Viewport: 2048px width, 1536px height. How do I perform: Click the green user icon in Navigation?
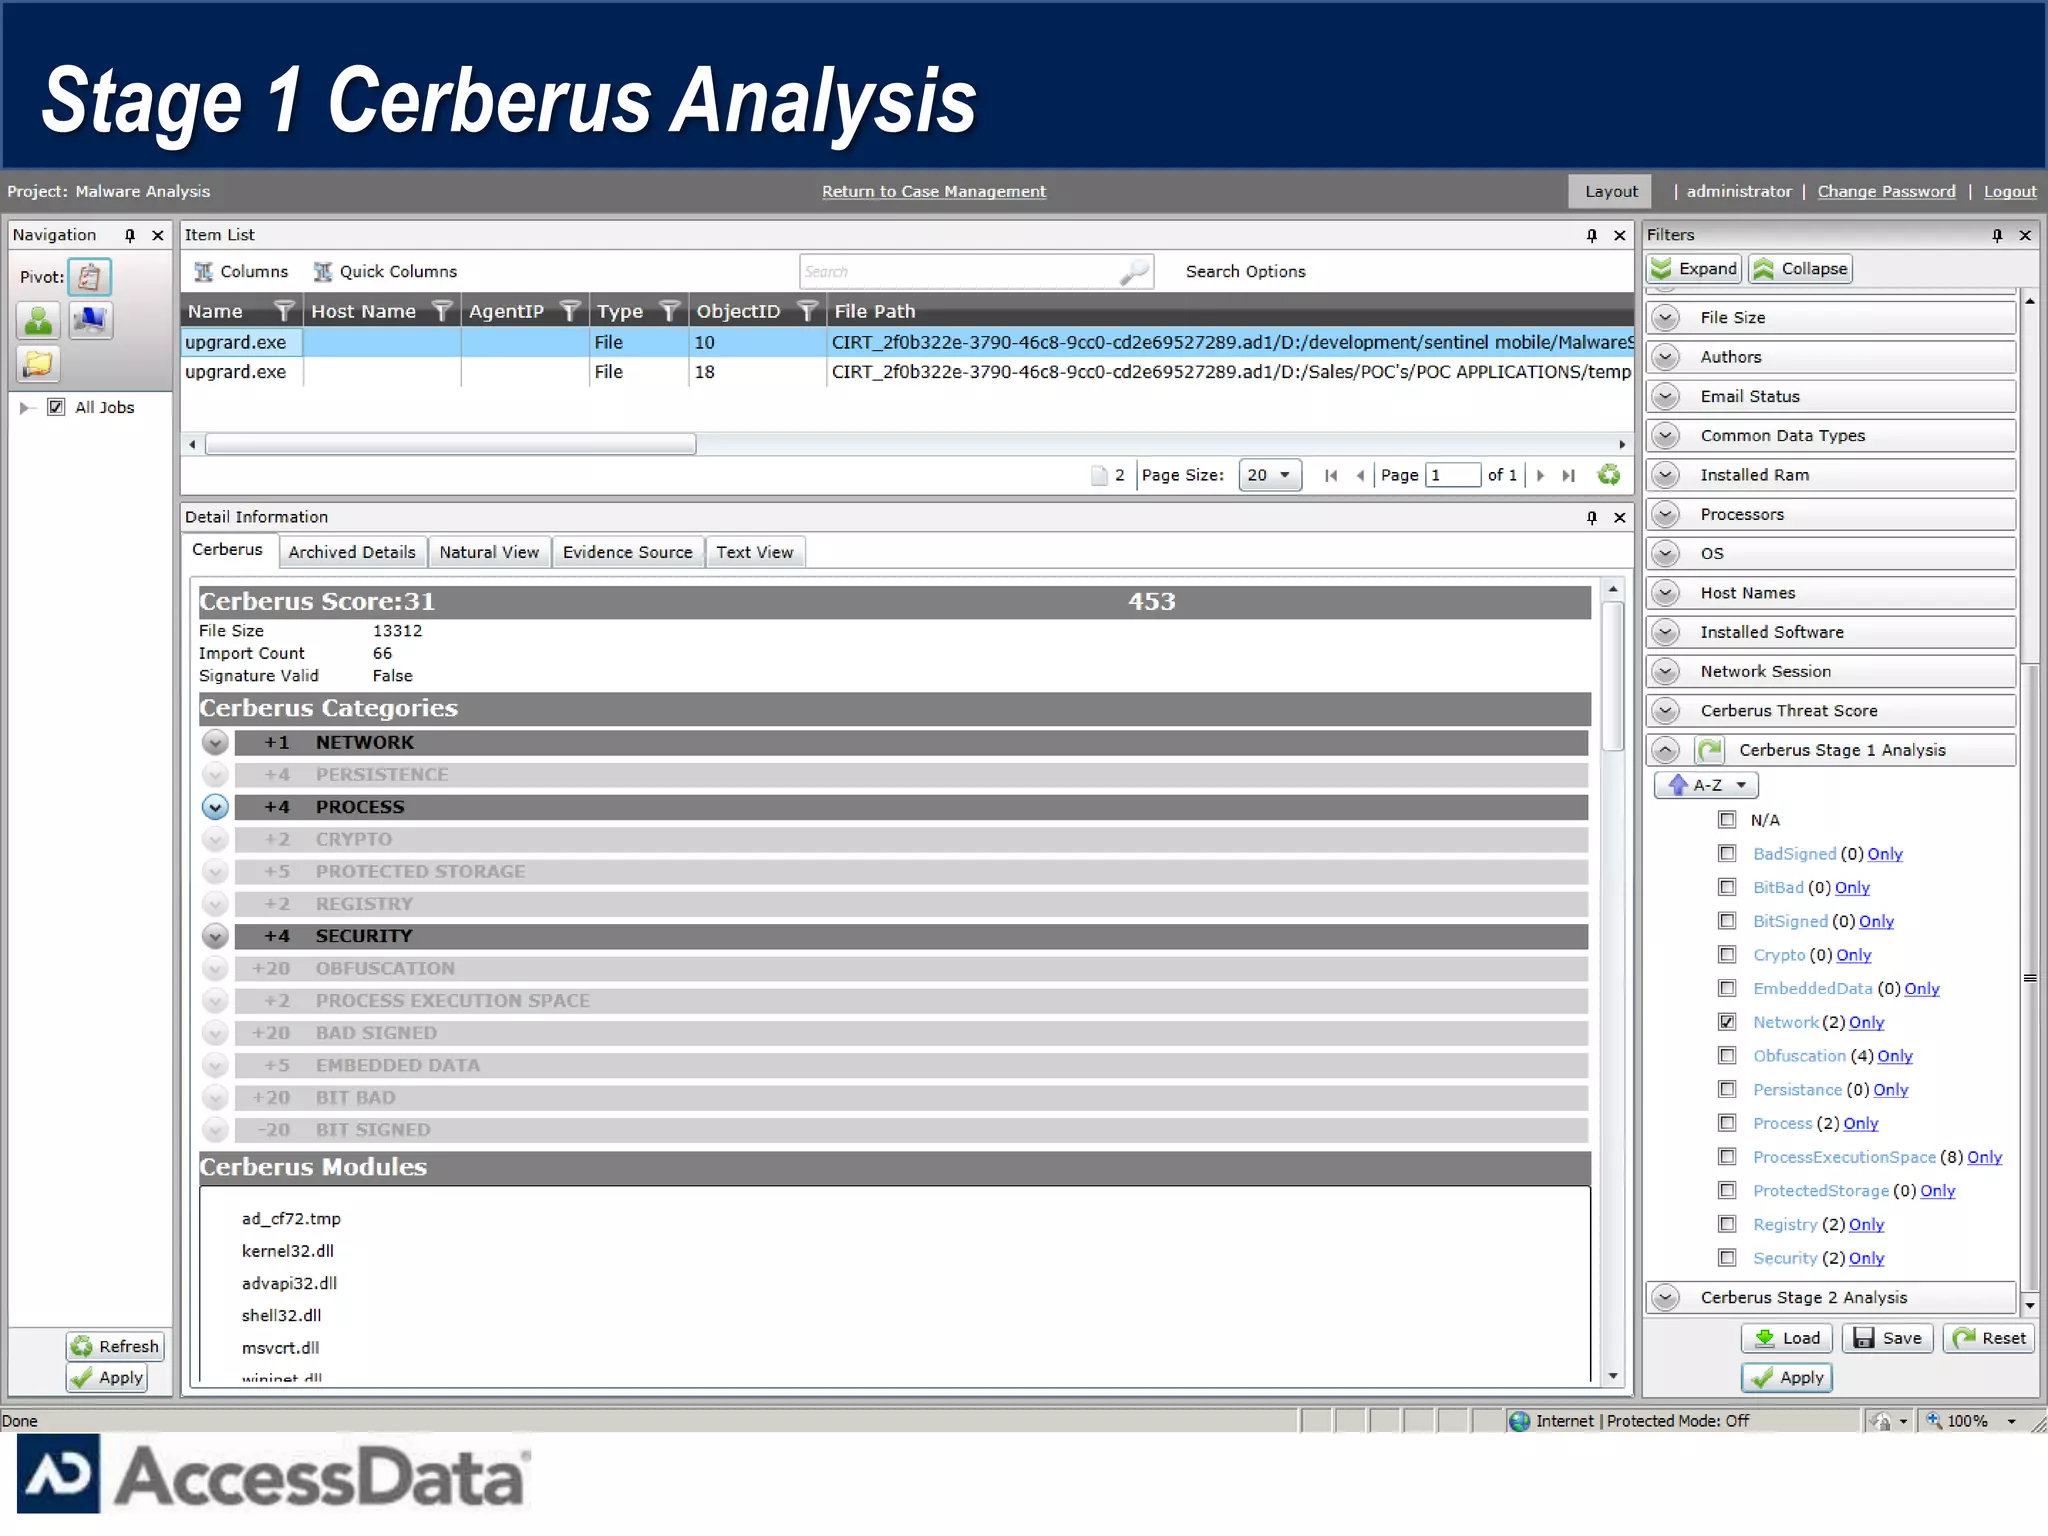point(38,321)
